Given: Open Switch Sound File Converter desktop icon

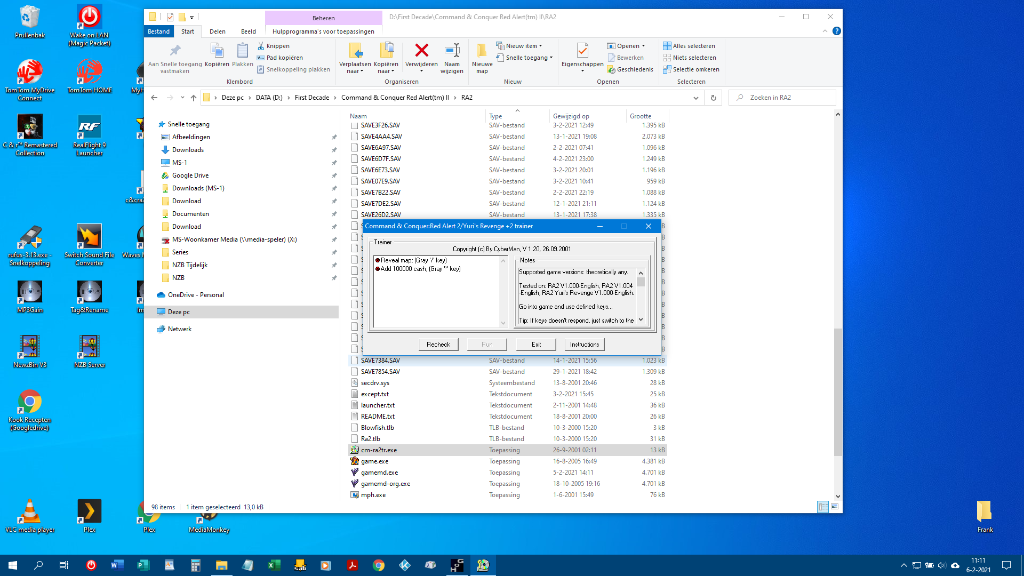Looking at the screenshot, I should 89,245.
